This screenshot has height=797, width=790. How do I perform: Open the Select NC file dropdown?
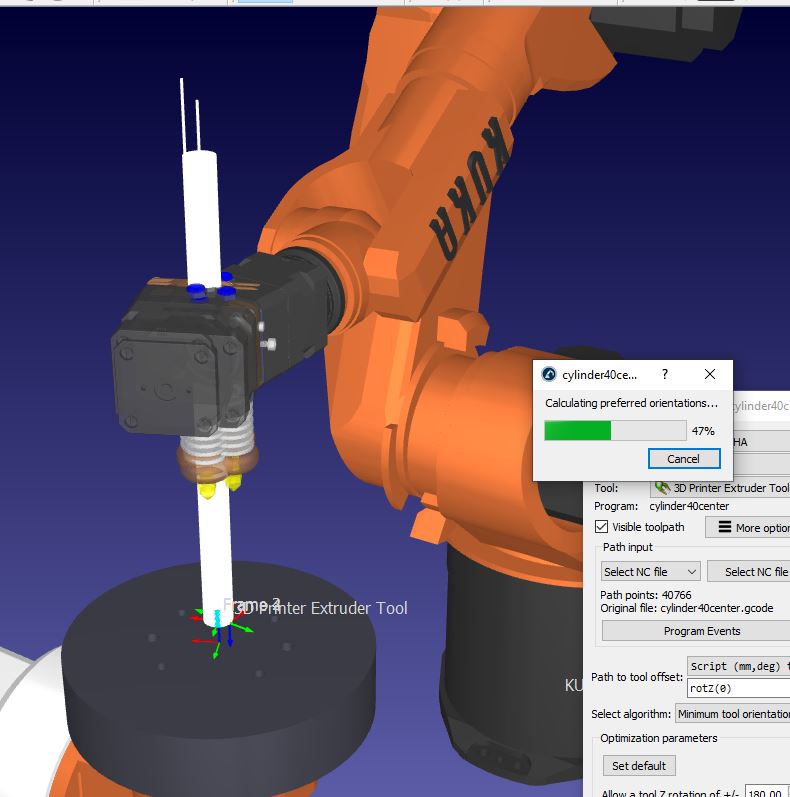click(650, 572)
